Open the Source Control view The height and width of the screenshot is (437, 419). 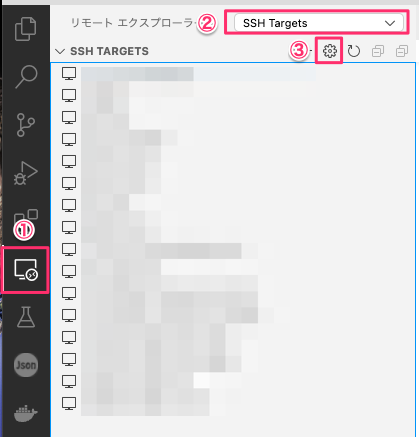26,125
